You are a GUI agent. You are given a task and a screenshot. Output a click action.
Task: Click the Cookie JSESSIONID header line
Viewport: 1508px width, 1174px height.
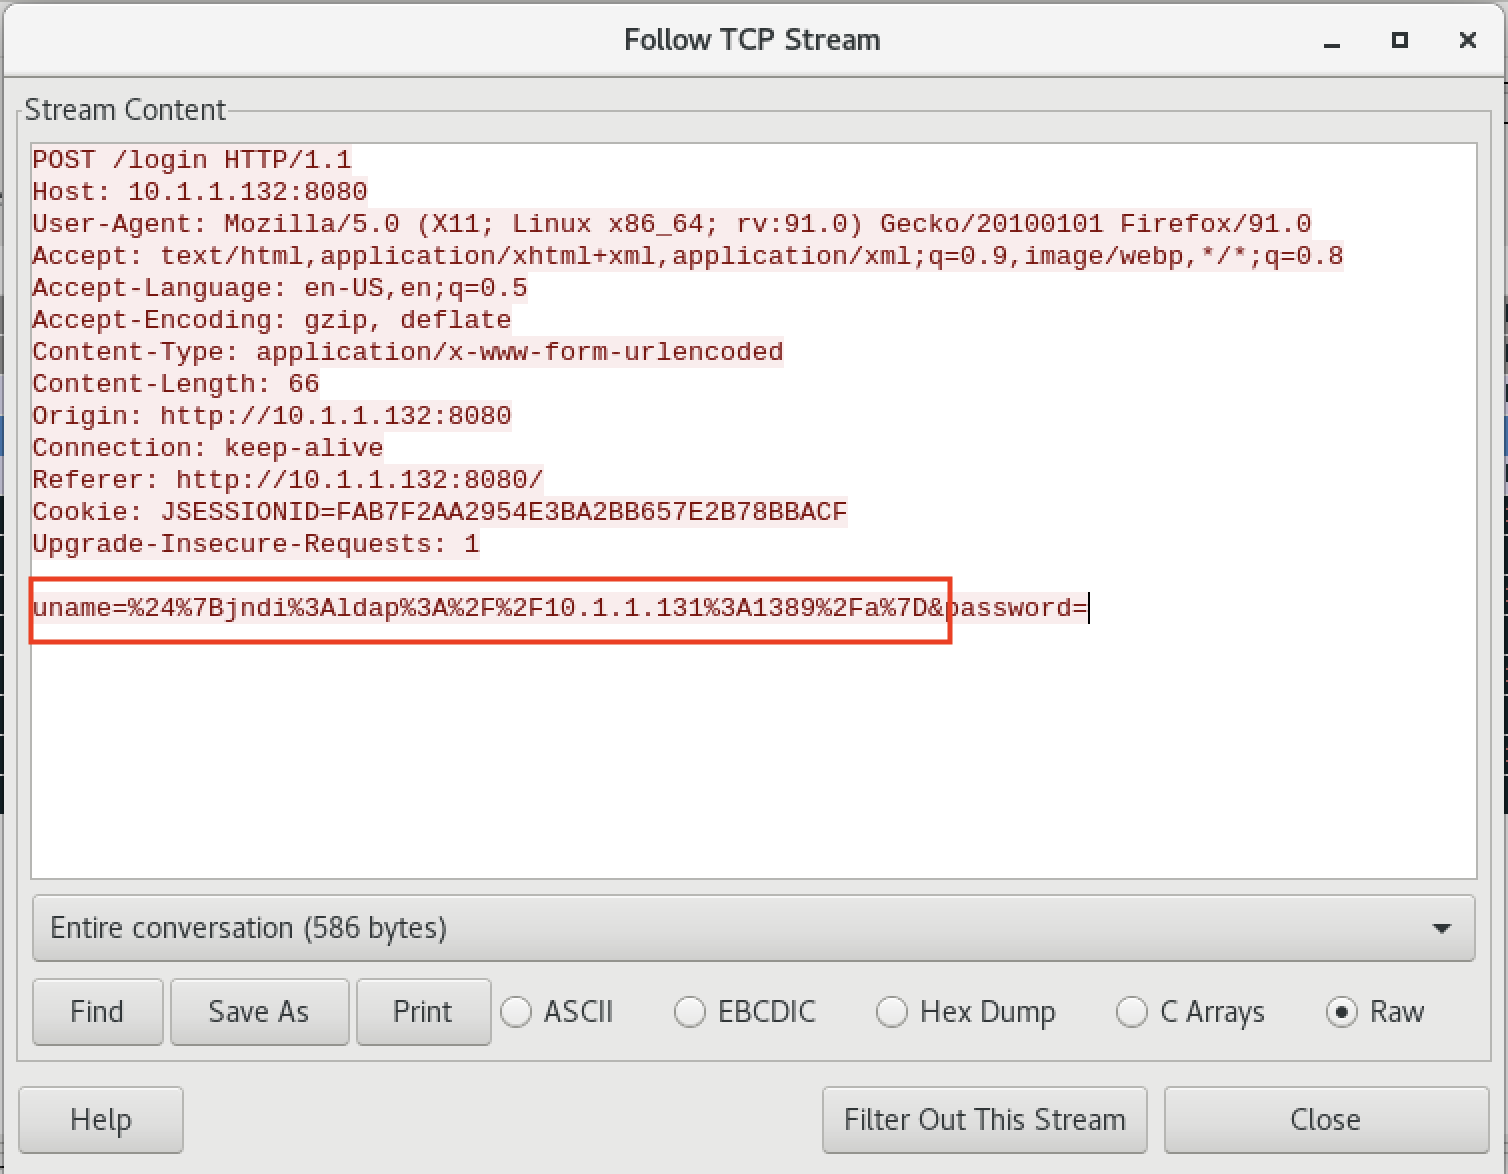[439, 512]
